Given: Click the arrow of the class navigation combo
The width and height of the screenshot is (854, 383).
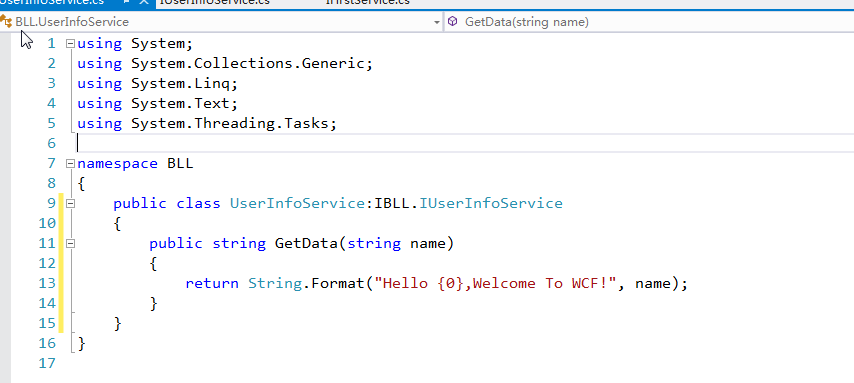Looking at the screenshot, I should pyautogui.click(x=436, y=22).
